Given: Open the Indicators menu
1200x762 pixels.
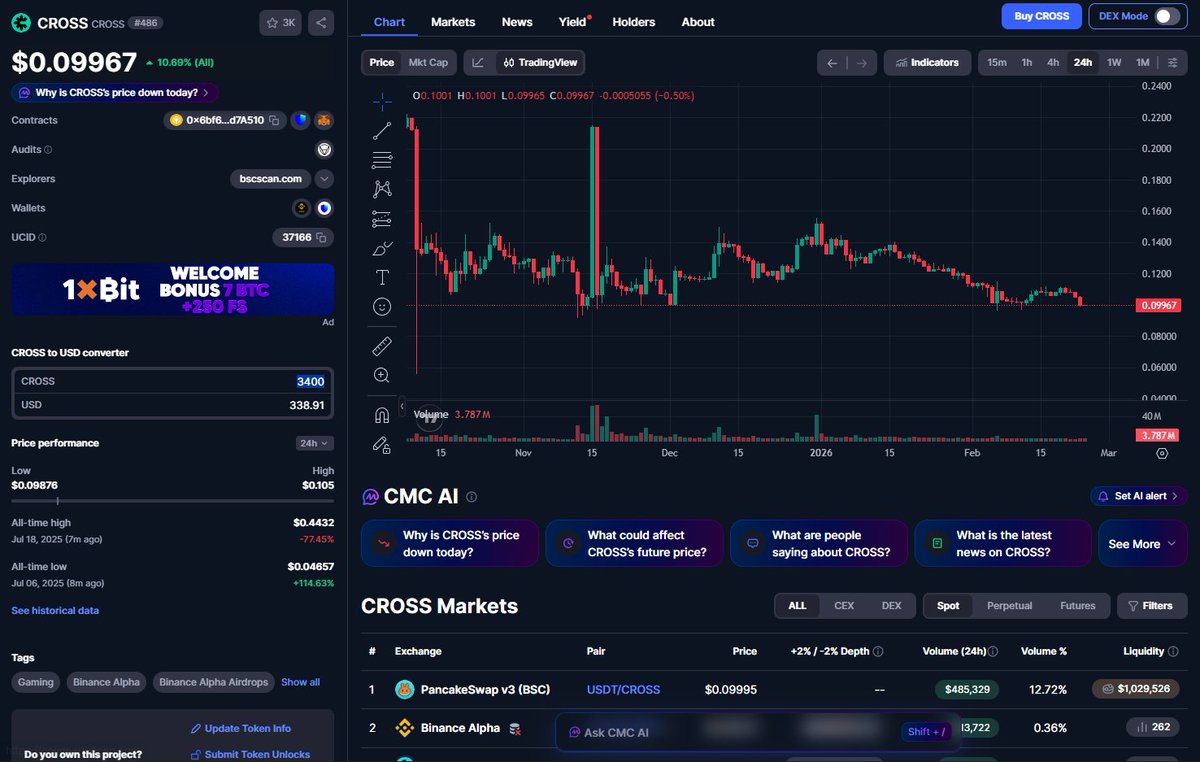Looking at the screenshot, I should pos(927,63).
